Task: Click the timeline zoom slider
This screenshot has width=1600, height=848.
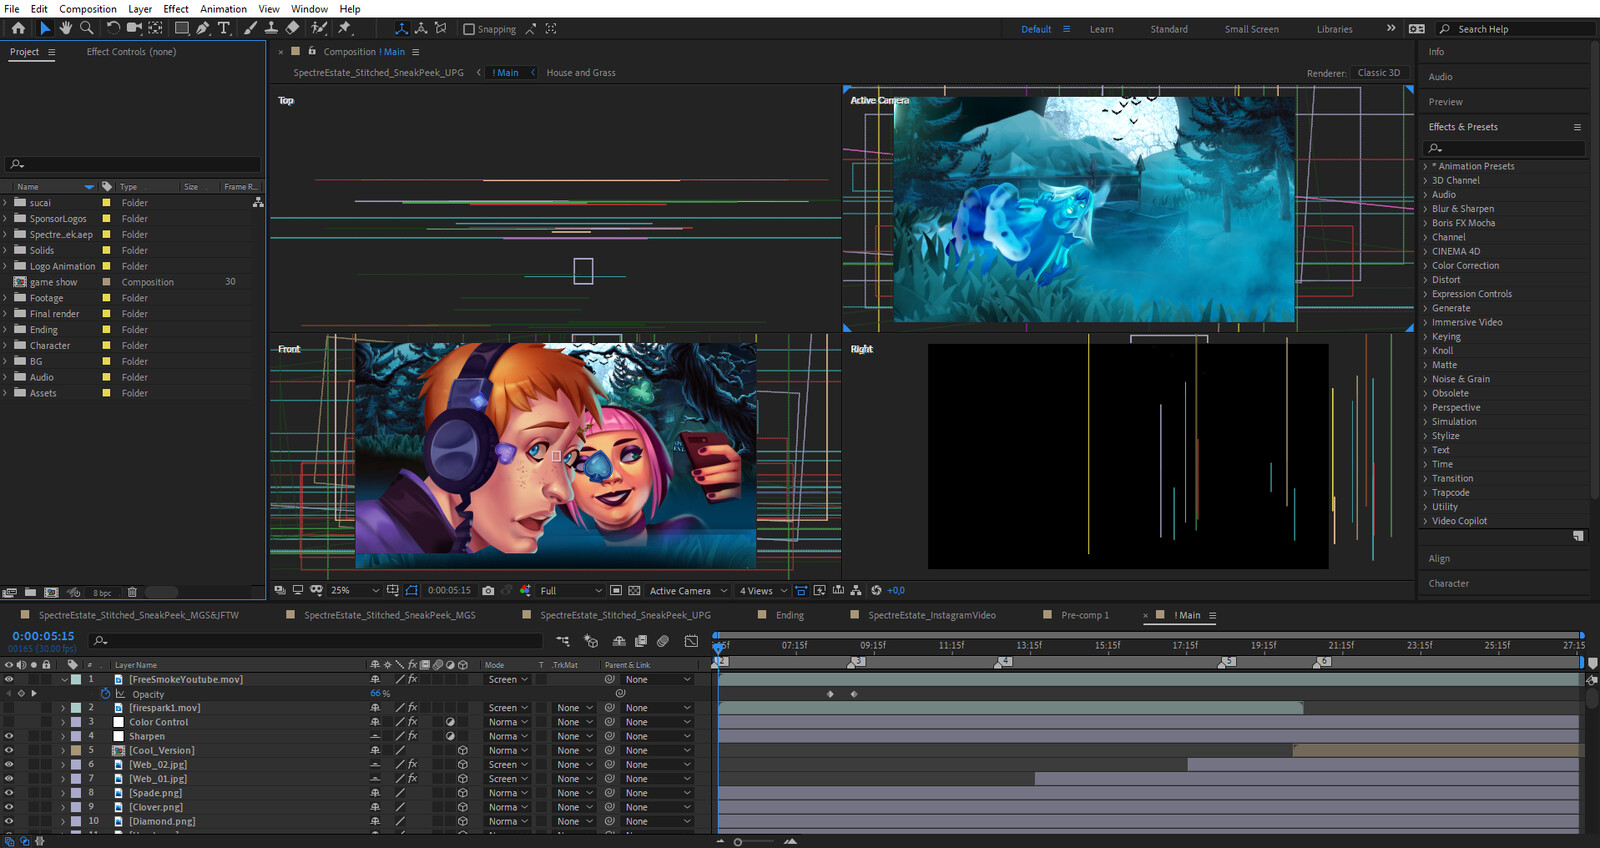Action: (x=738, y=842)
